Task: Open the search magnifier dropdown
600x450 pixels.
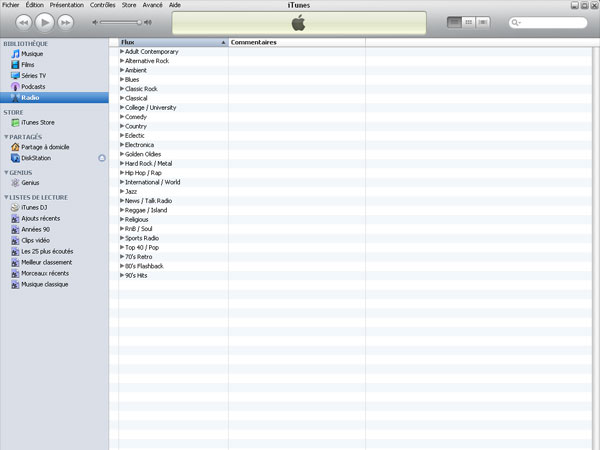Action: 516,23
